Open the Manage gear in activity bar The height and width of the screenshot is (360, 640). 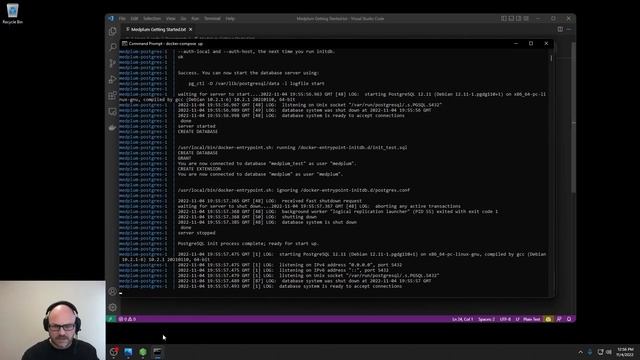coord(113,307)
